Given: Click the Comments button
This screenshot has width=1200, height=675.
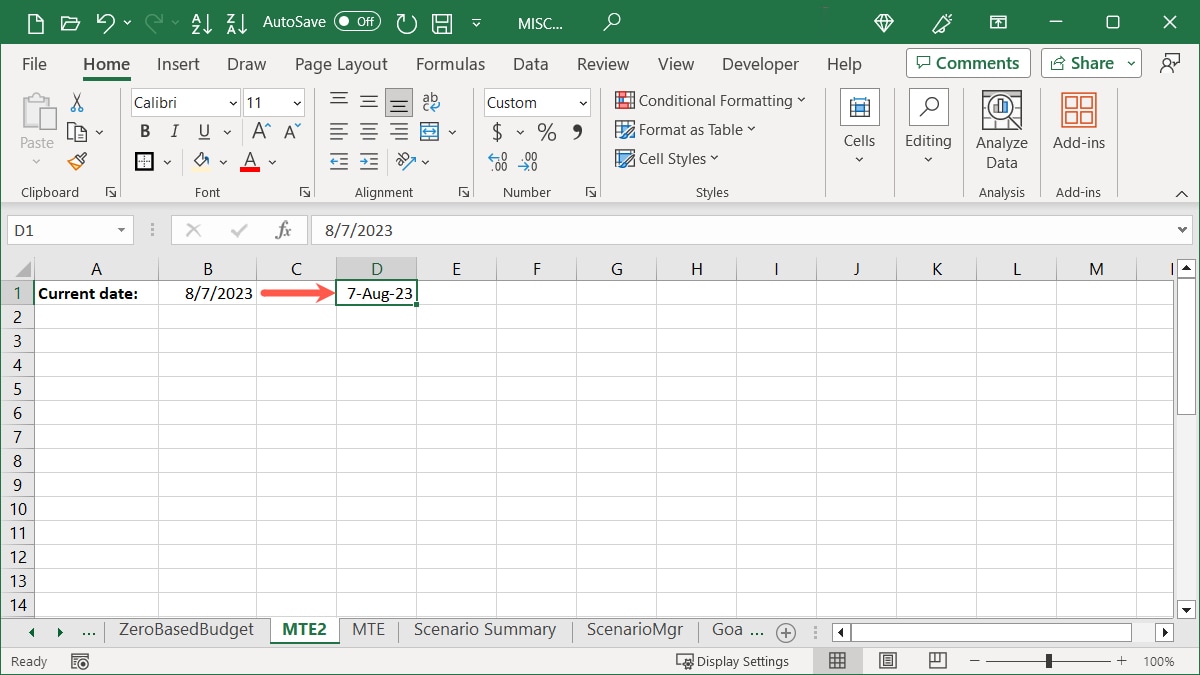Looking at the screenshot, I should [967, 62].
